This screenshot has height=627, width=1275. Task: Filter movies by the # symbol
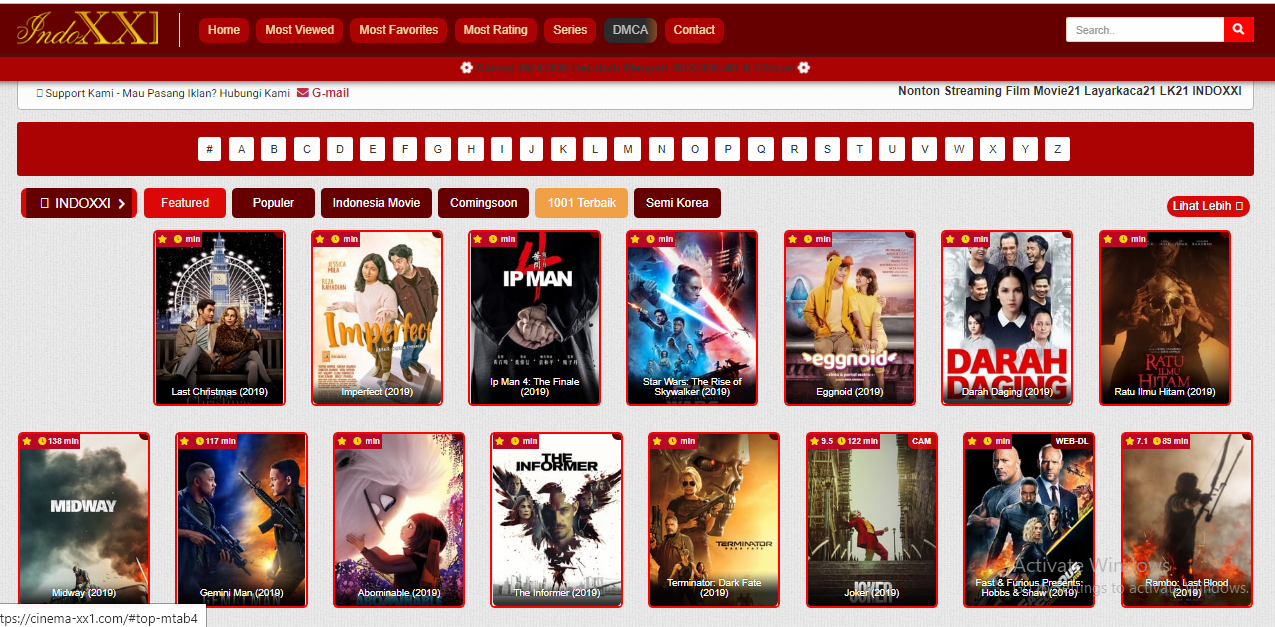tap(209, 150)
